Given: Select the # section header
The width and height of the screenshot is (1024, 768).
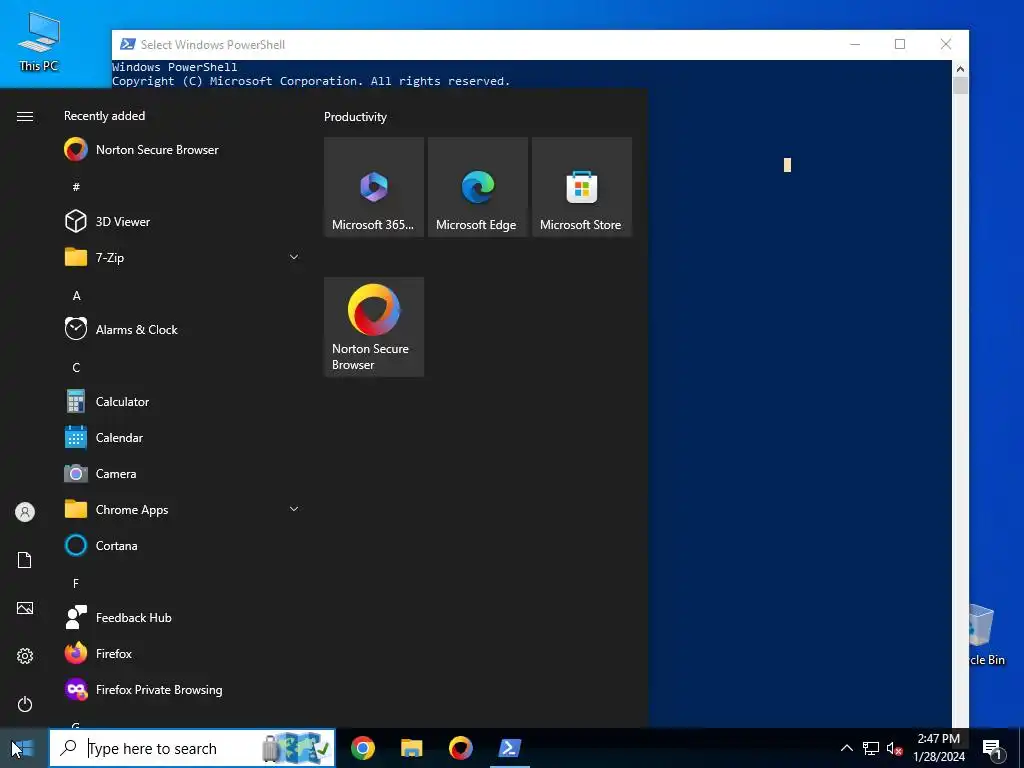Looking at the screenshot, I should pos(76,187).
